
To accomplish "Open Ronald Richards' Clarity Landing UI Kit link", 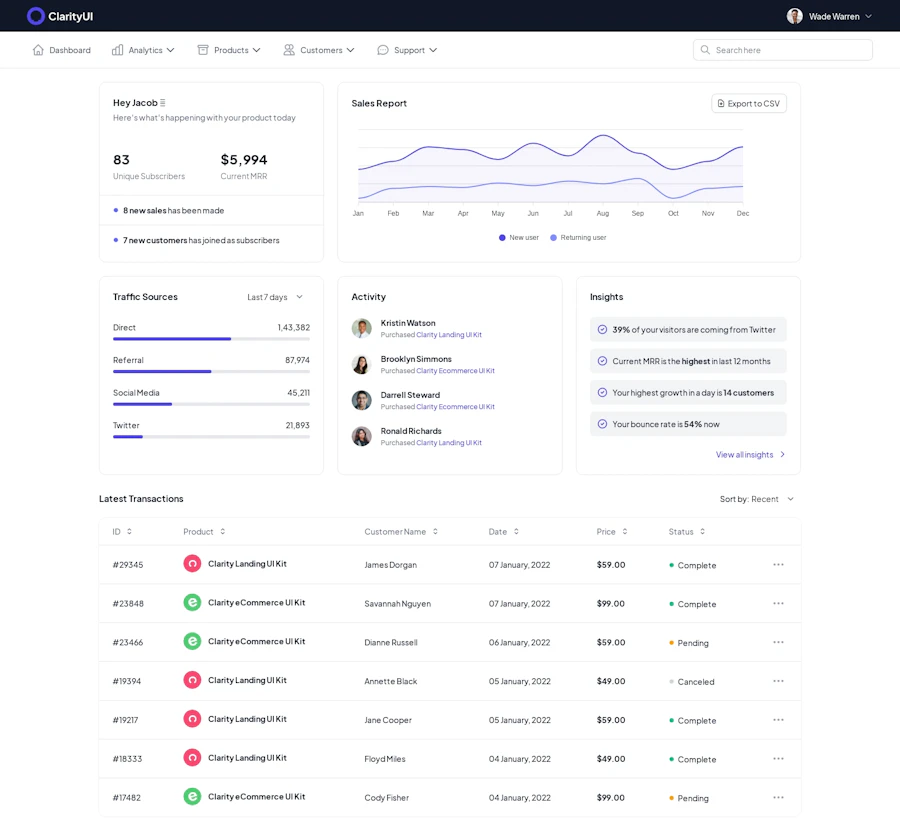I will [x=449, y=443].
